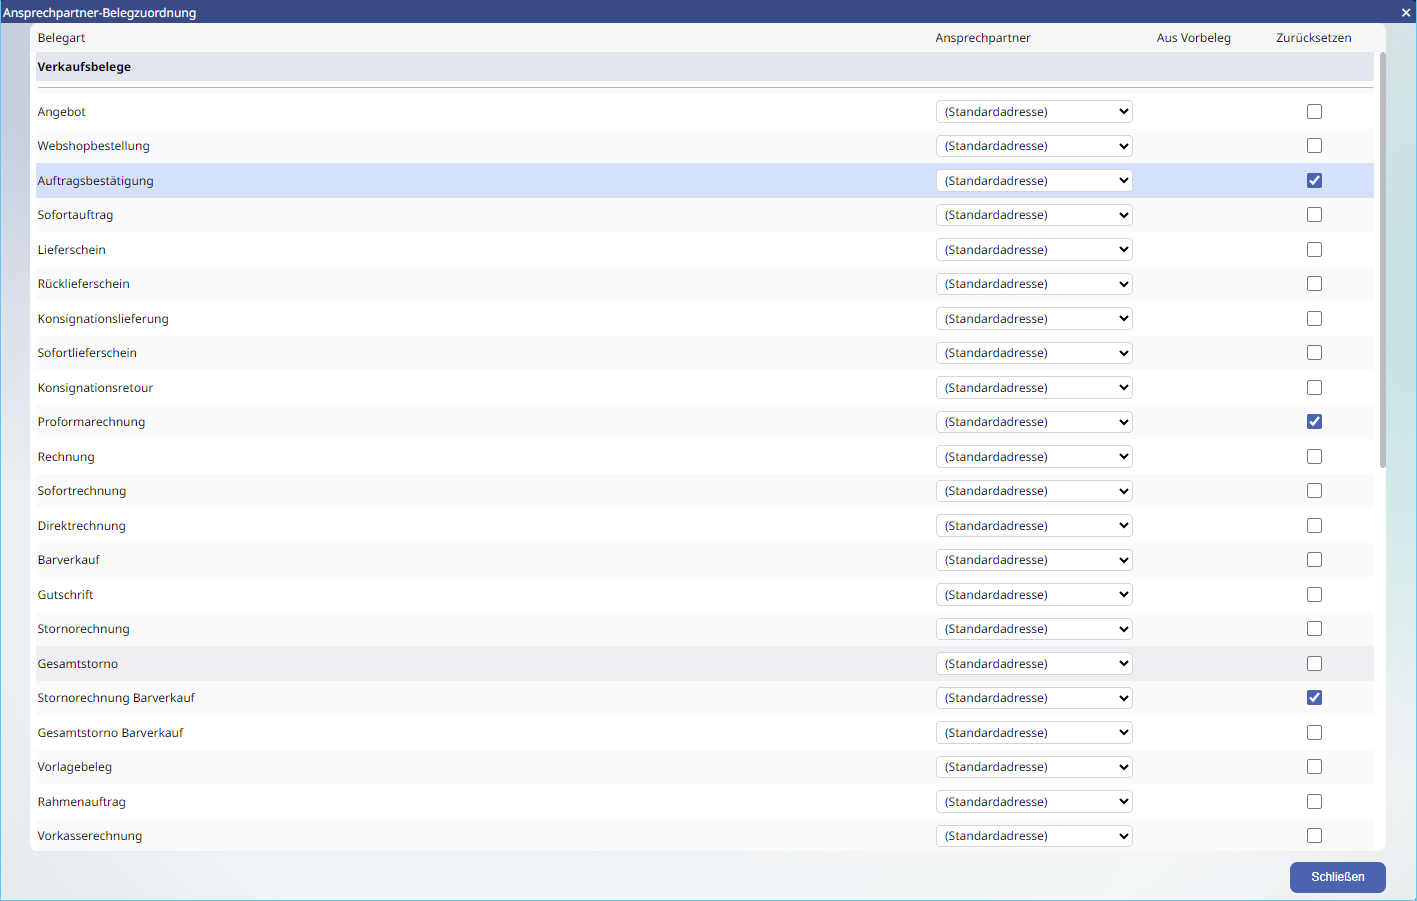The width and height of the screenshot is (1417, 901).
Task: Click the Aus Vorbeleg column header
Action: click(x=1194, y=38)
